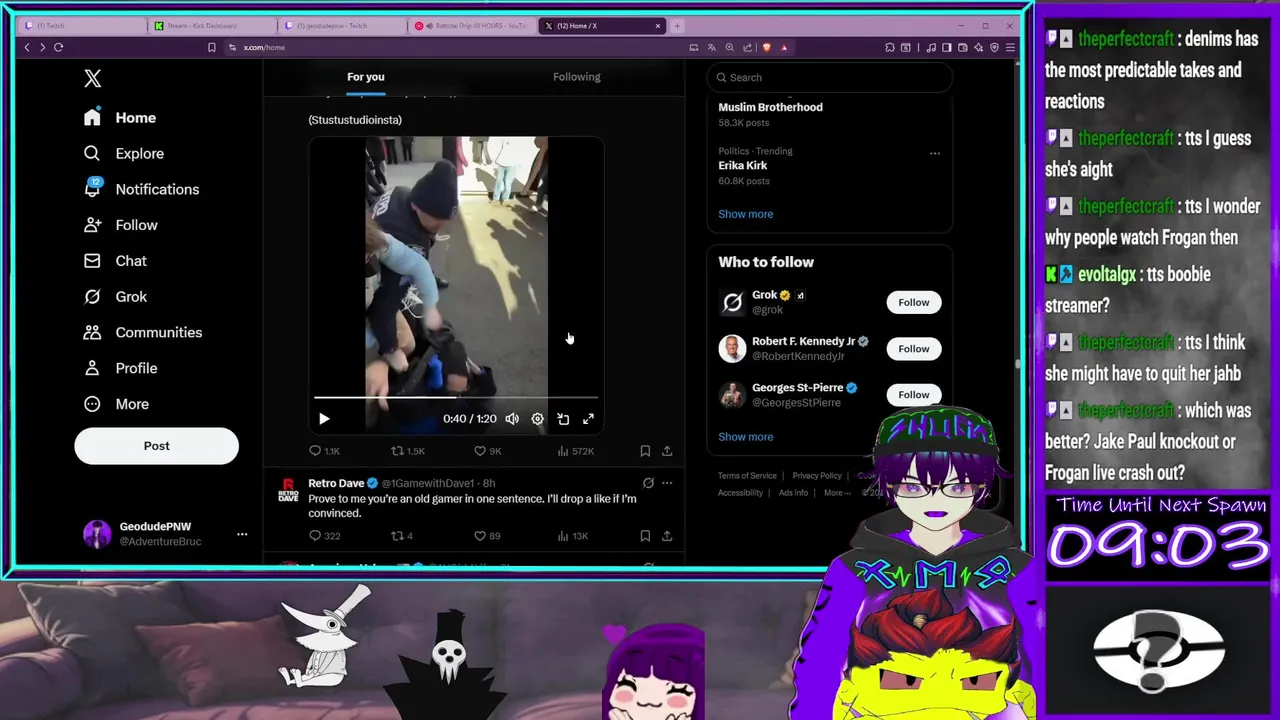The width and height of the screenshot is (1280, 720).
Task: Click Grok action icon on Retro Dave's post
Action: [648, 483]
